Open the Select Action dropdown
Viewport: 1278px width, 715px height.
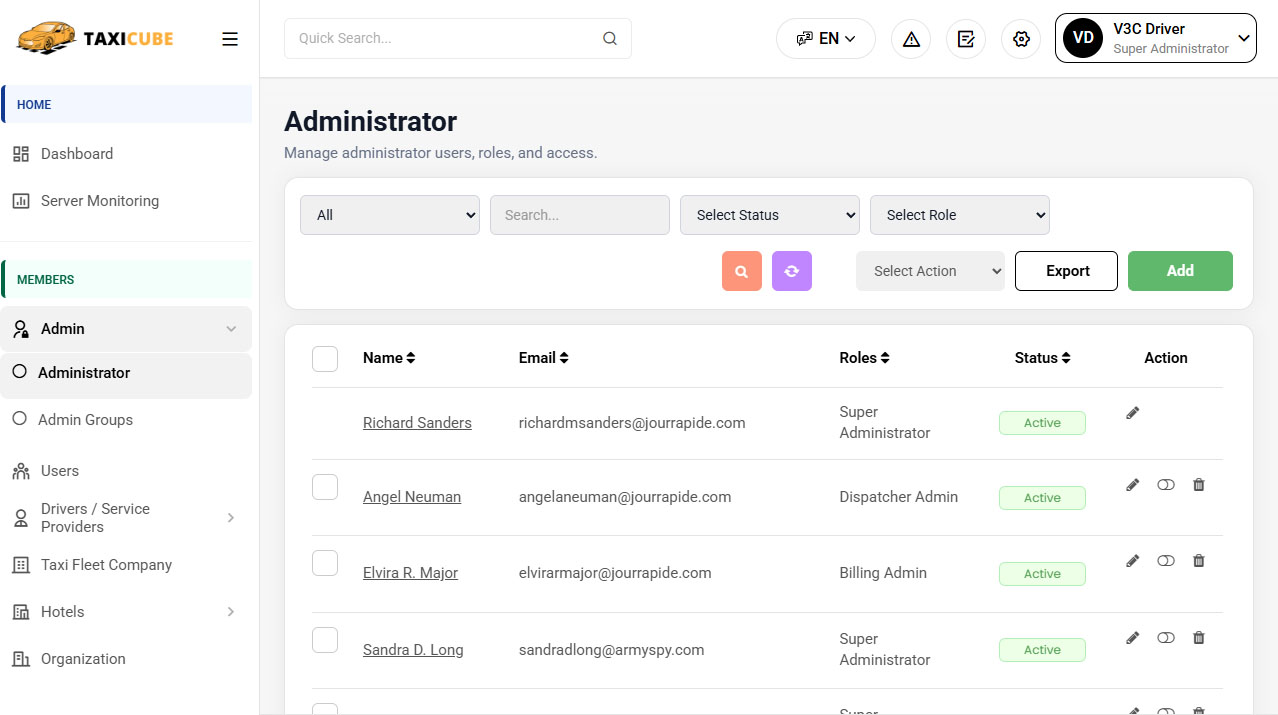[930, 271]
